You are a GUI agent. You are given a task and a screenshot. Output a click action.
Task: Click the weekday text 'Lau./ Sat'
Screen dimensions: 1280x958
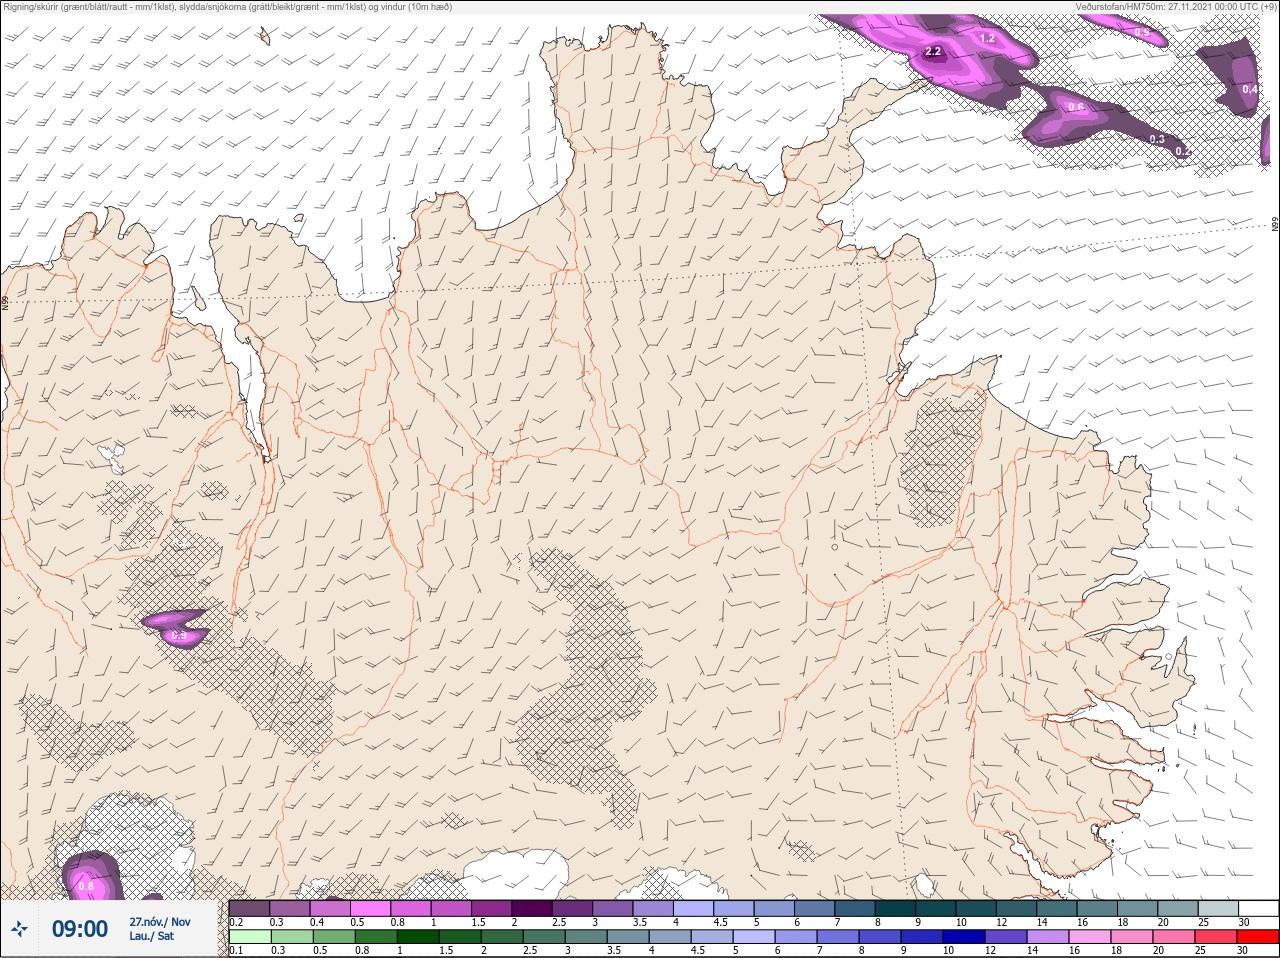152,936
